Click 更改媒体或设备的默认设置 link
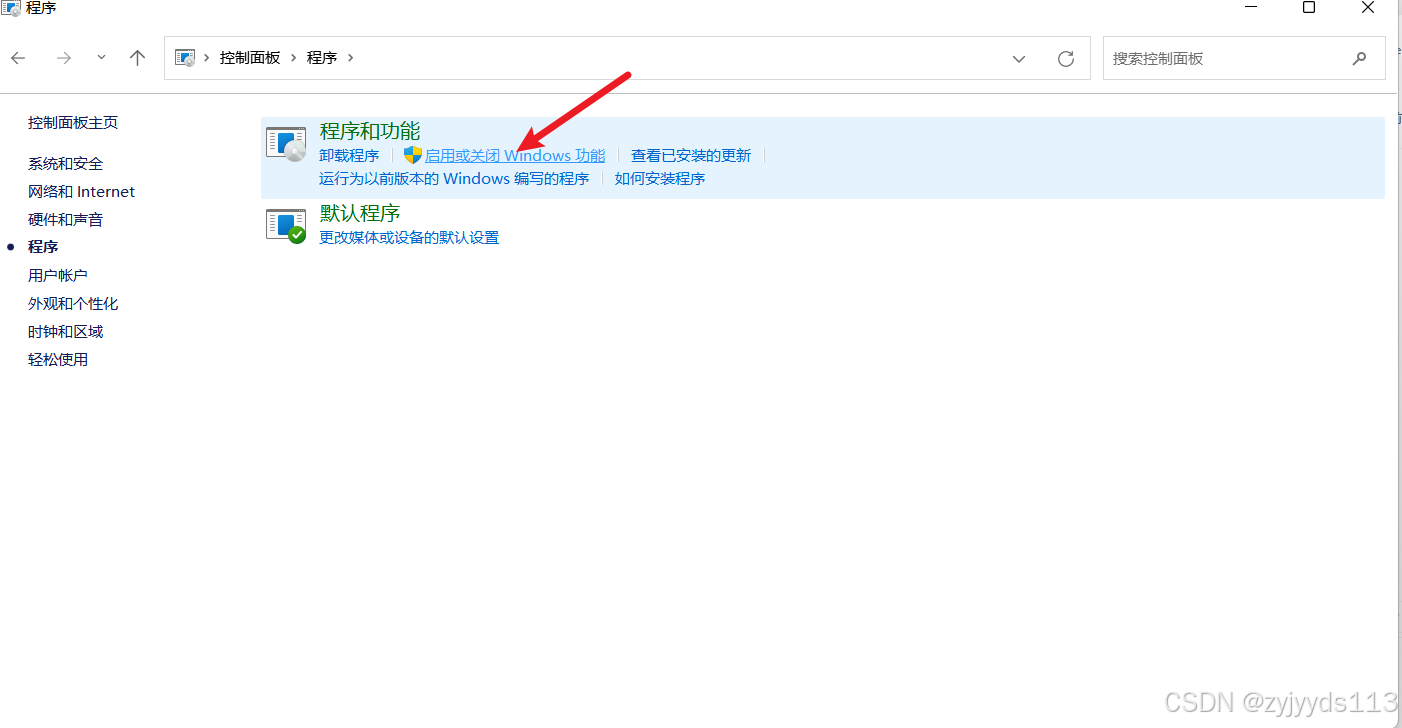This screenshot has width=1402, height=728. tap(409, 237)
